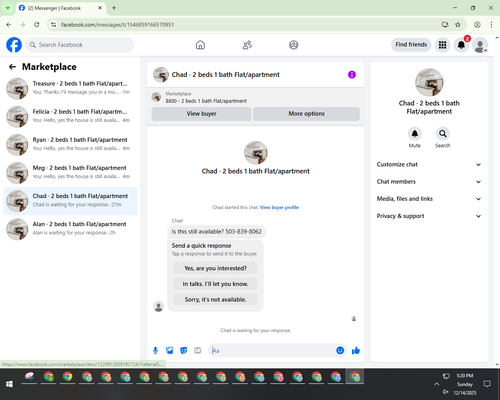Open Ryan conversation in Marketplace list
Screen dimensions: 500x400
pos(70,145)
